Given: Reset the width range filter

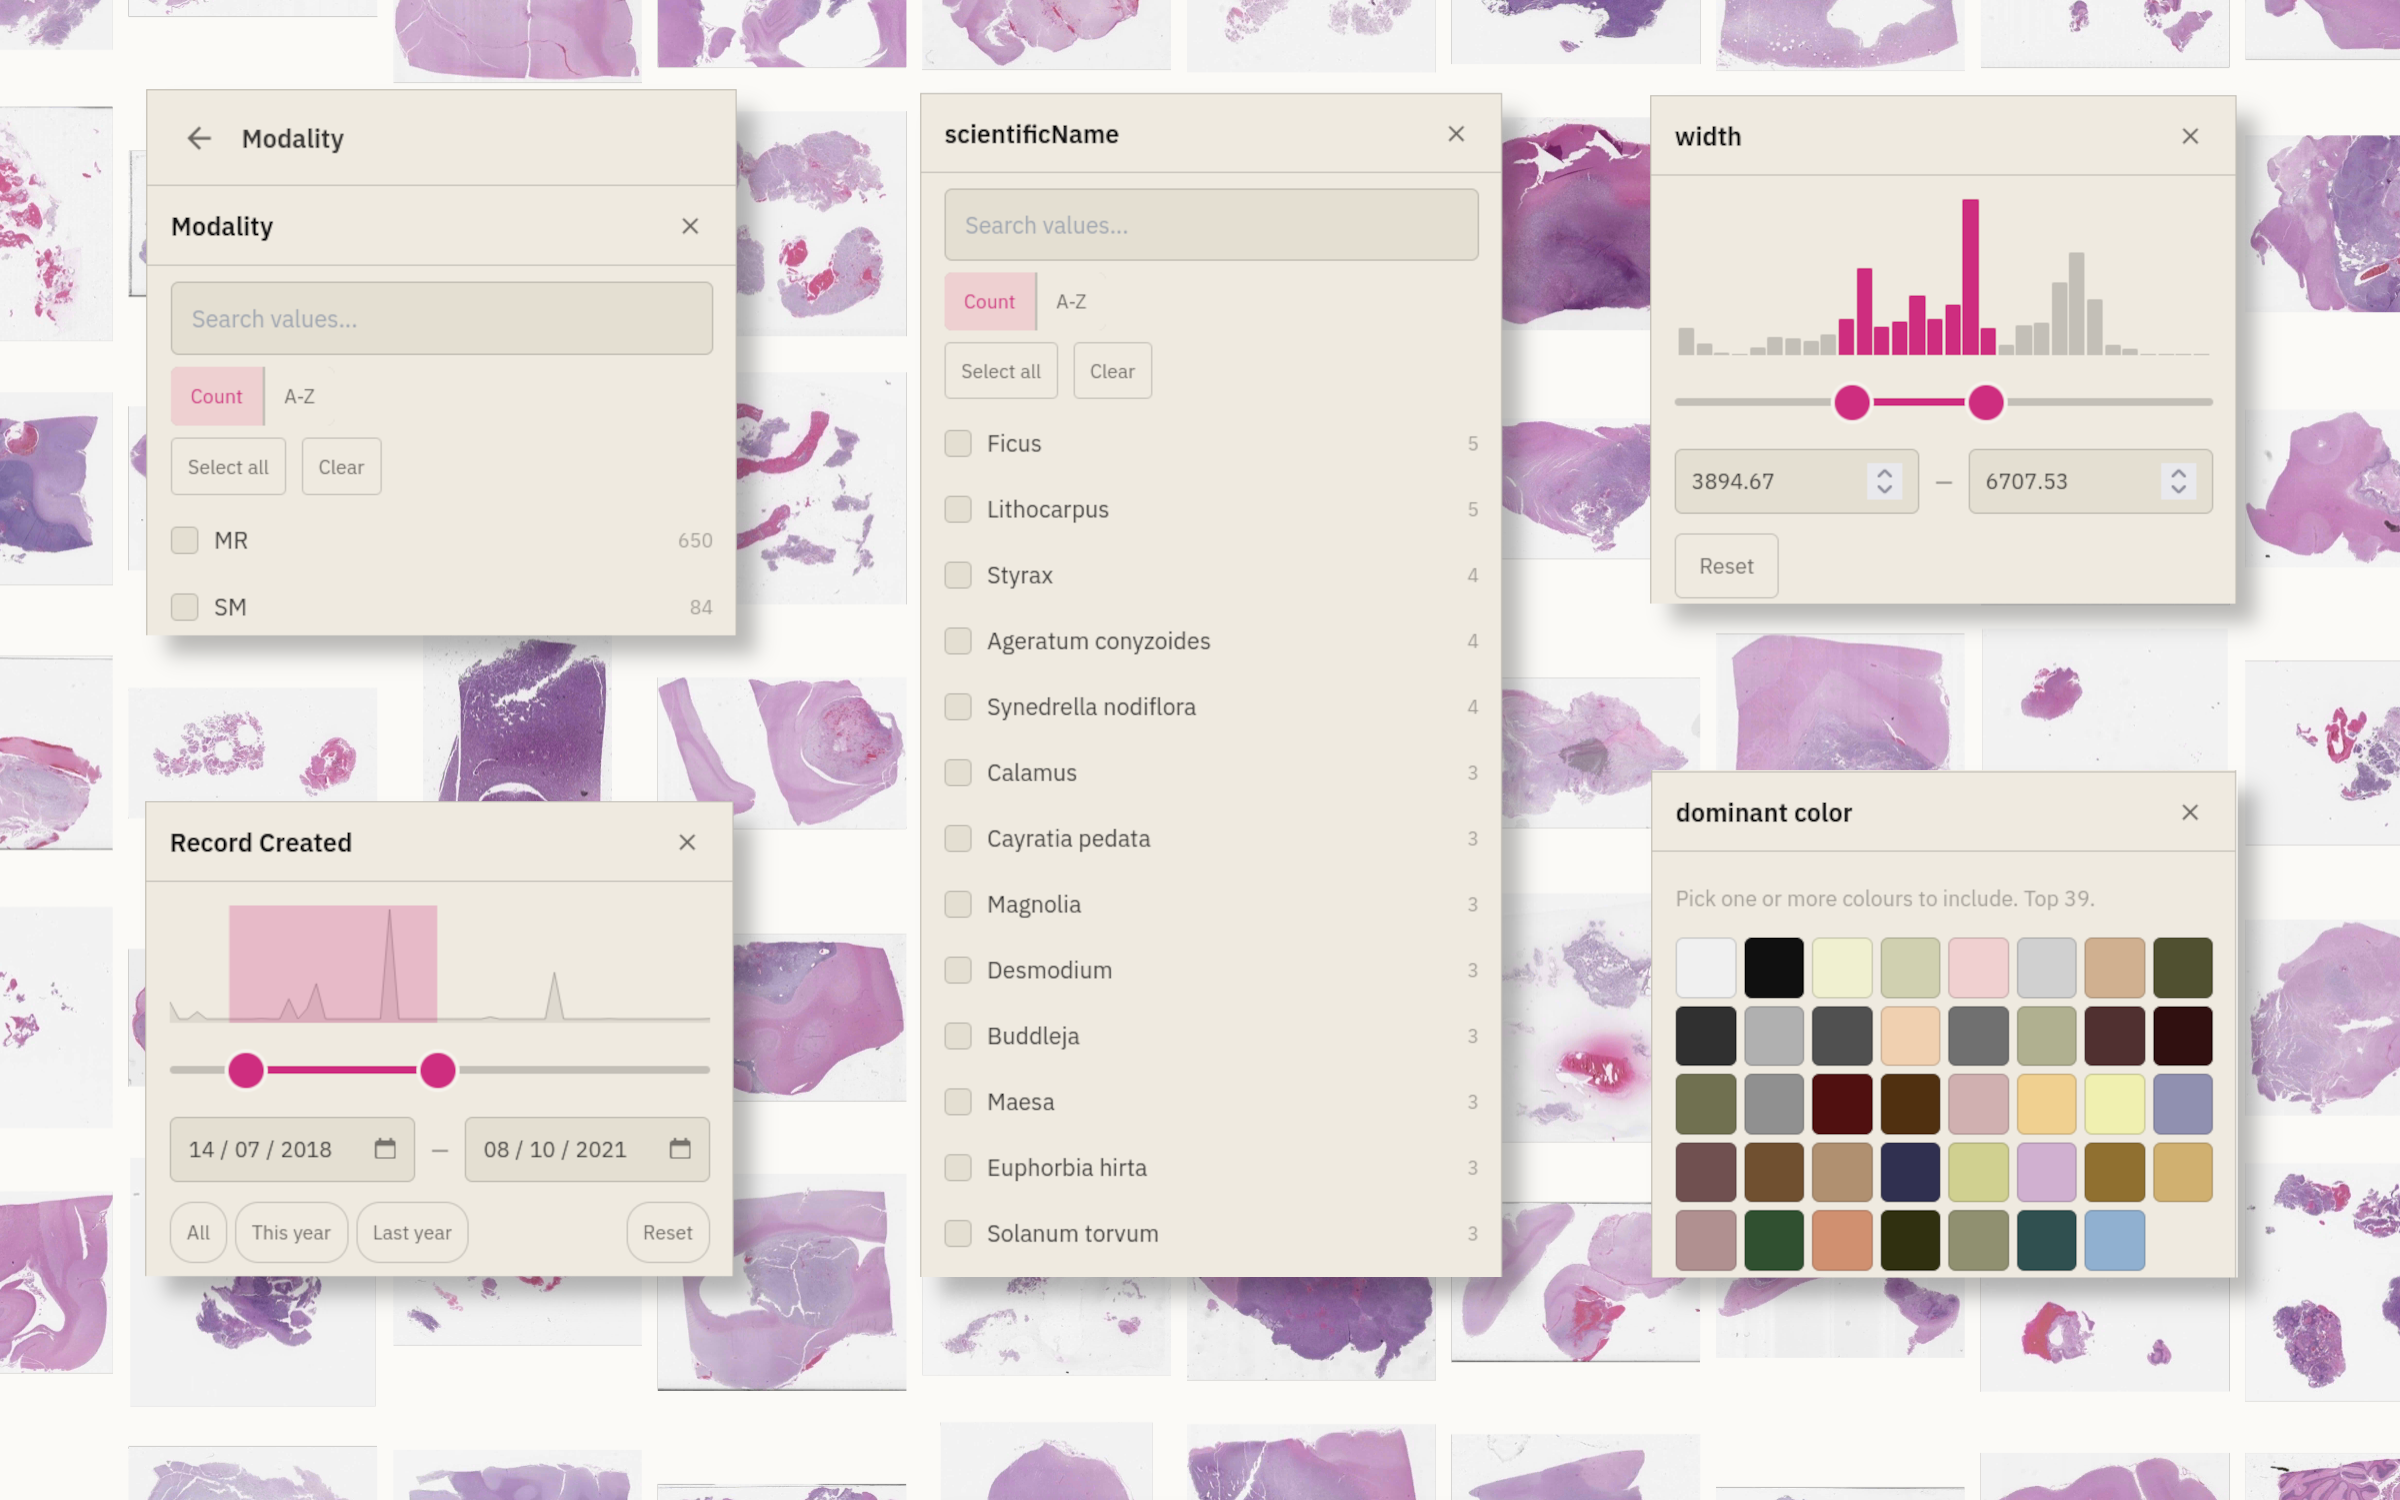Looking at the screenshot, I should [x=1726, y=566].
